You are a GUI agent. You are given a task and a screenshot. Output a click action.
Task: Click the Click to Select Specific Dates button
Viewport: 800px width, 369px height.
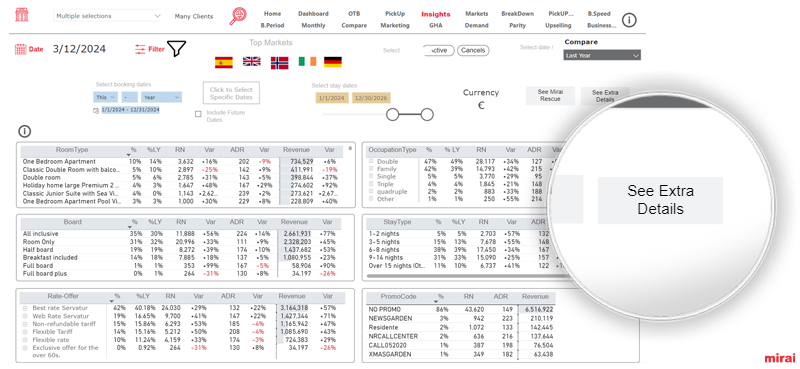point(231,93)
